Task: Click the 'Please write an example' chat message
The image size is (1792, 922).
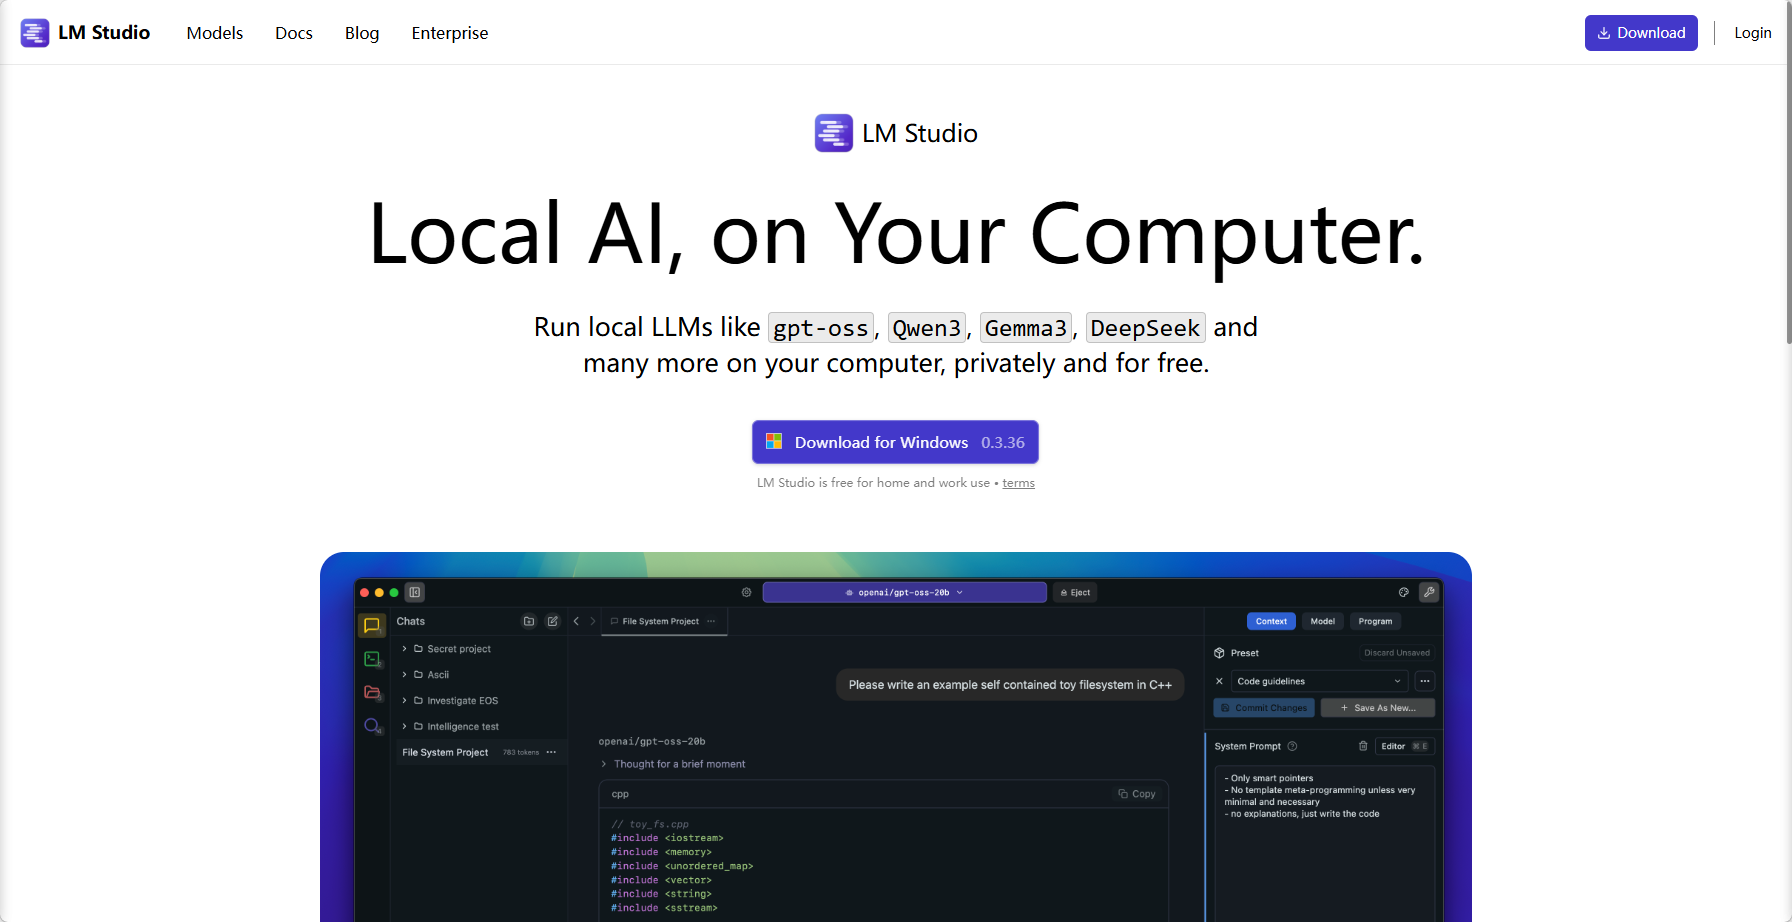Action: pos(1010,685)
